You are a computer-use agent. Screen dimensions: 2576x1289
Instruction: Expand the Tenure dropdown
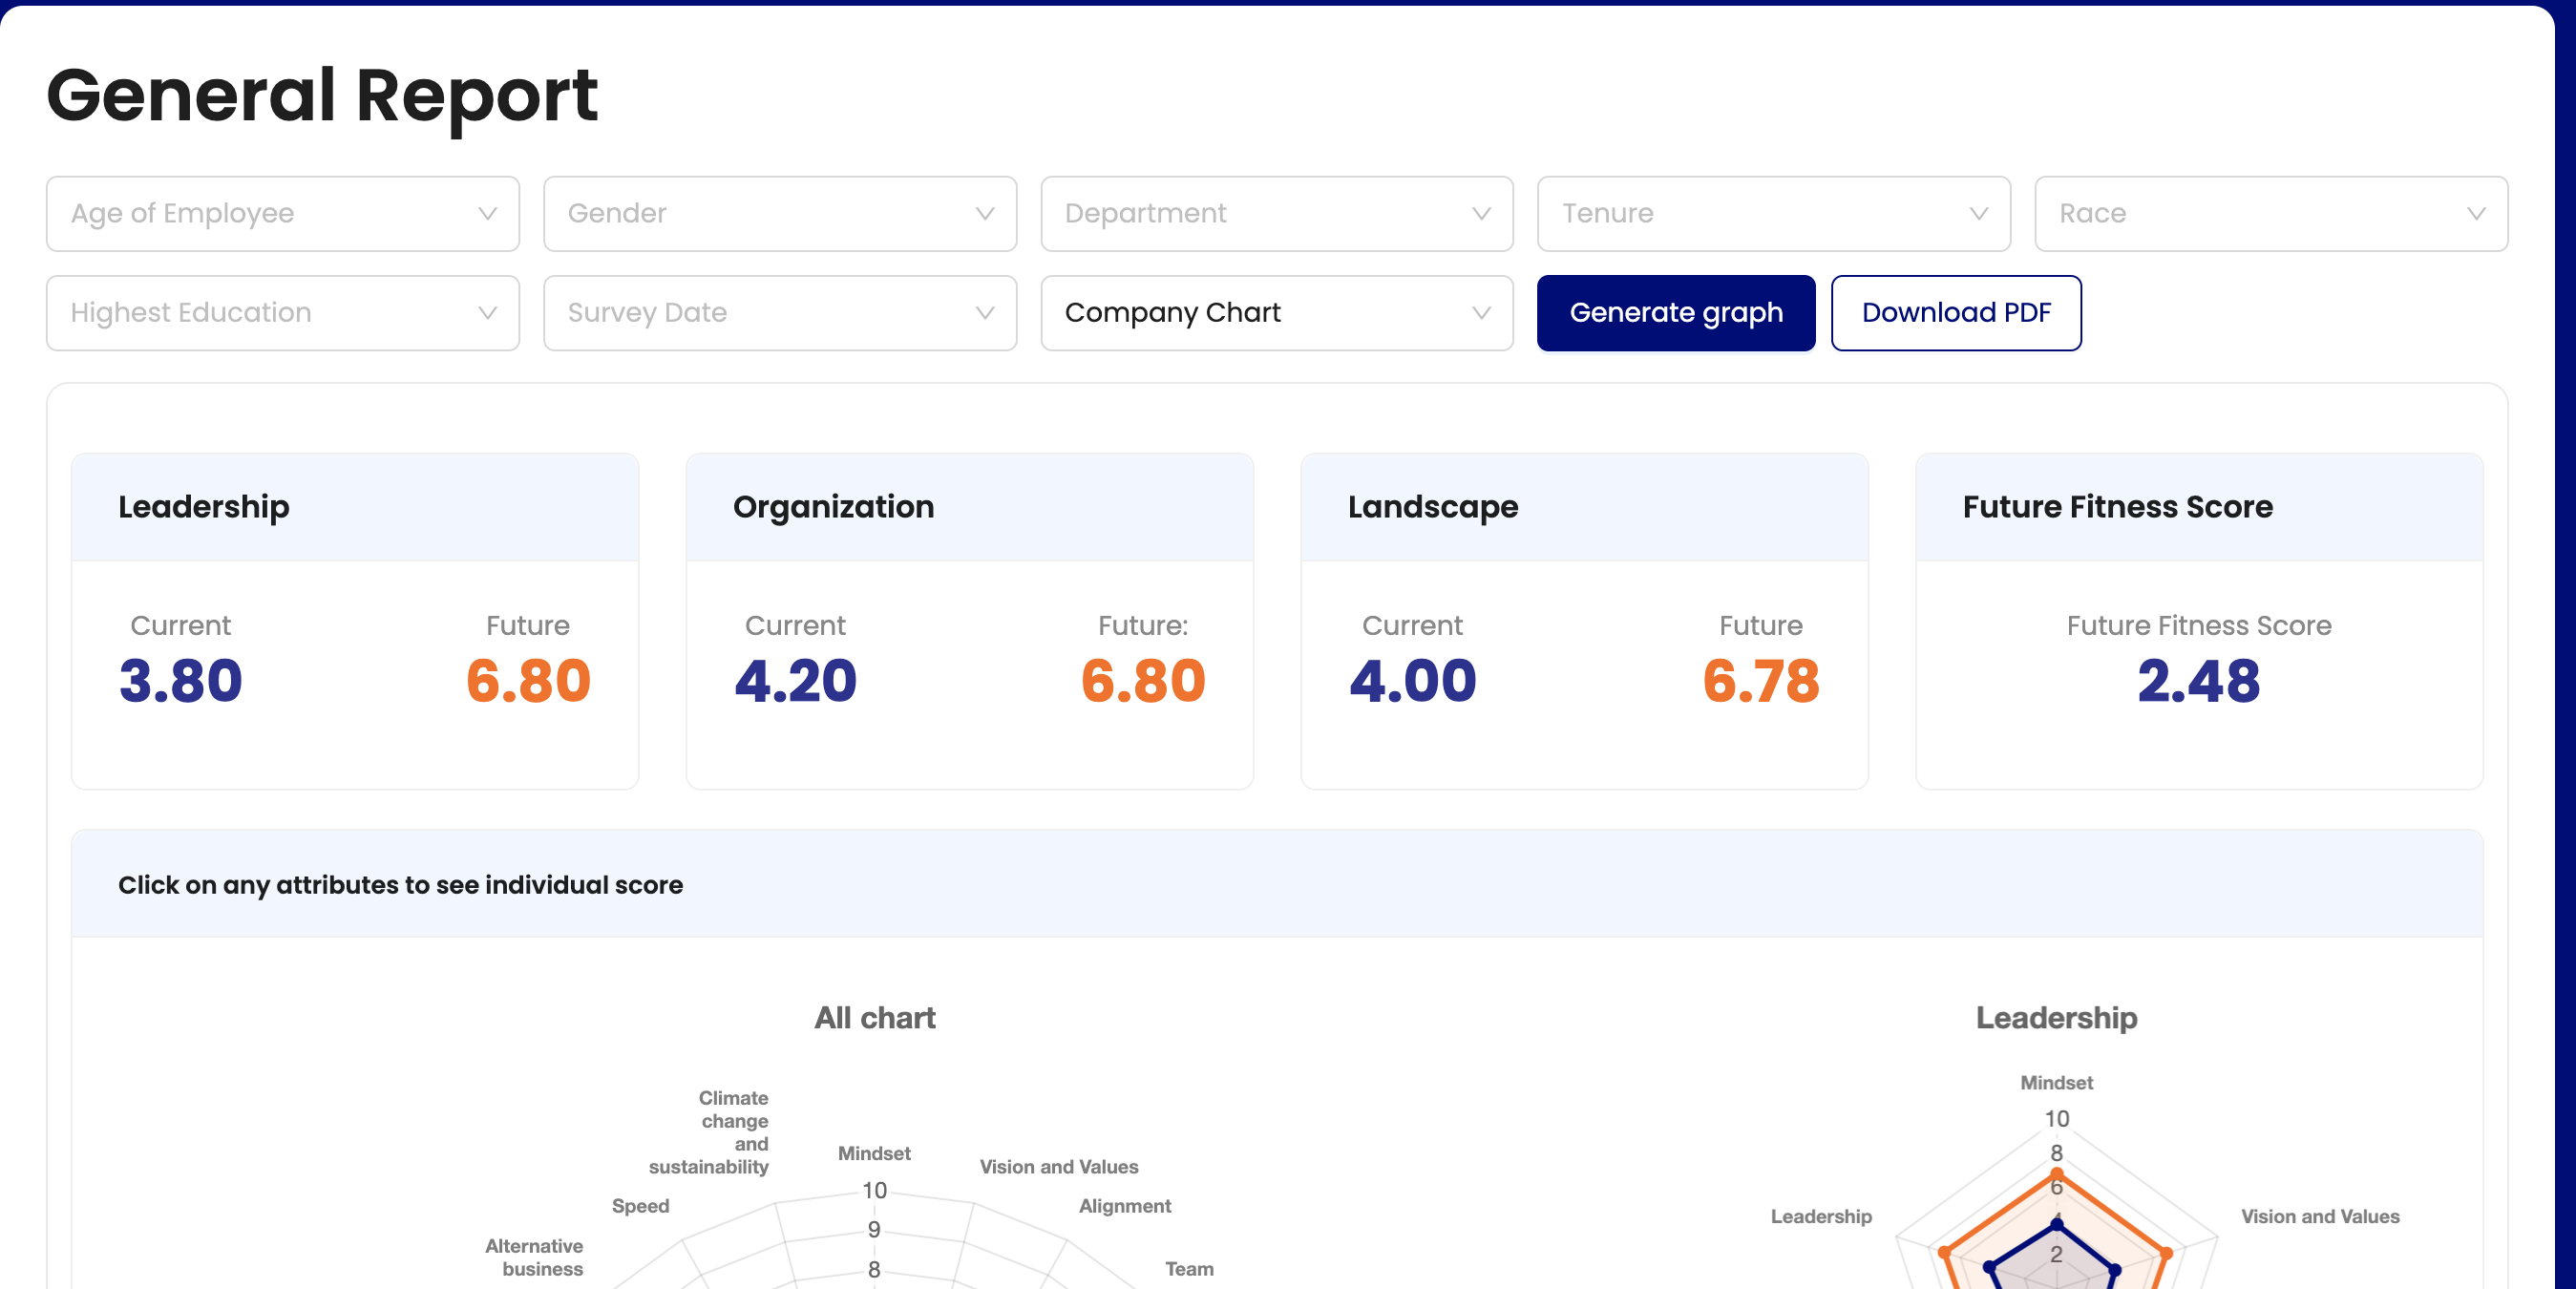click(x=1773, y=213)
